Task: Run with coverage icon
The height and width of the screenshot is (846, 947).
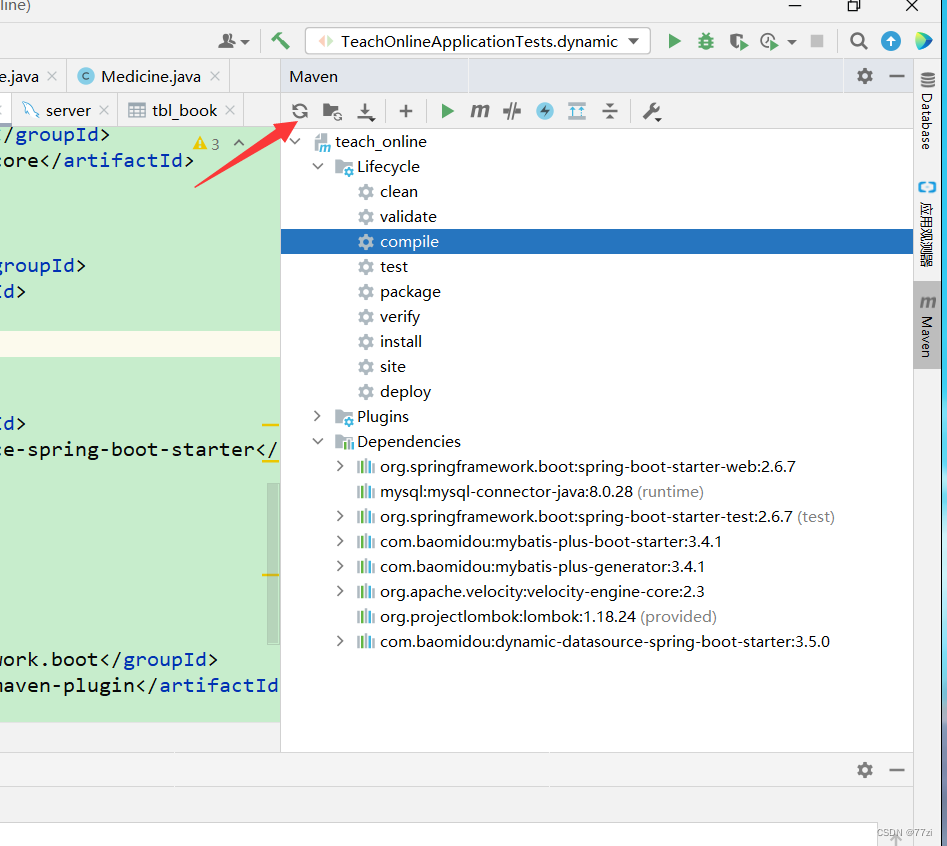Action: [738, 41]
